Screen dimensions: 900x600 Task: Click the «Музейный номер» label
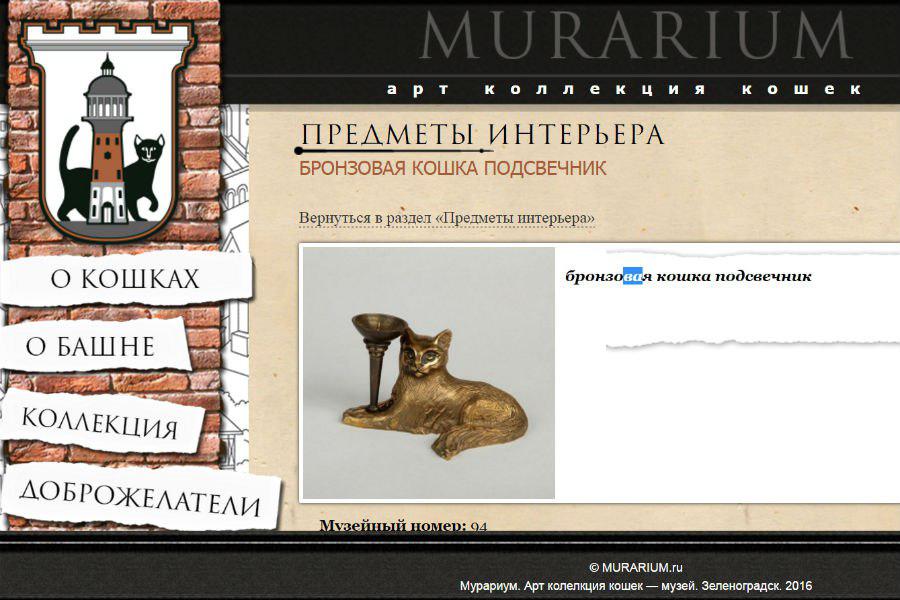point(392,525)
